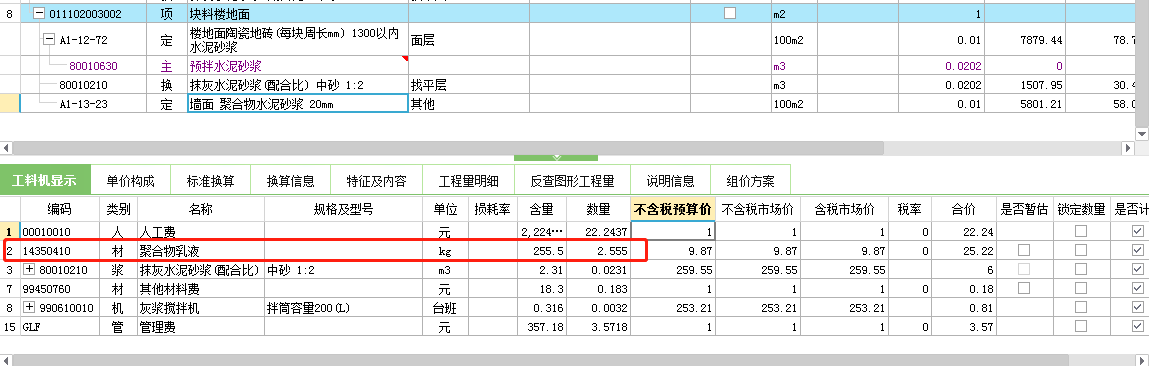Viewport: 1149px width, 366px height.
Task: Collapse the 011102003002 item row
Action: [40, 13]
